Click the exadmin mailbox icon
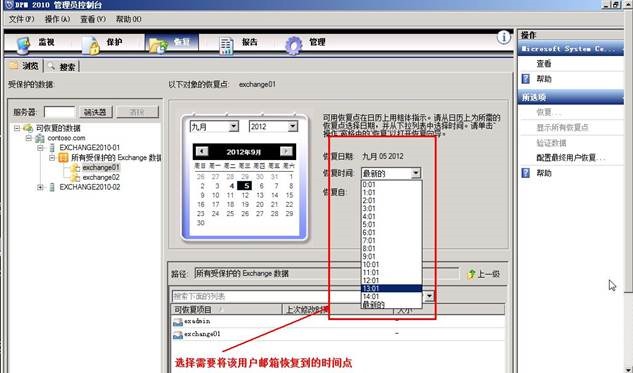This screenshot has height=373, width=633. [x=178, y=322]
